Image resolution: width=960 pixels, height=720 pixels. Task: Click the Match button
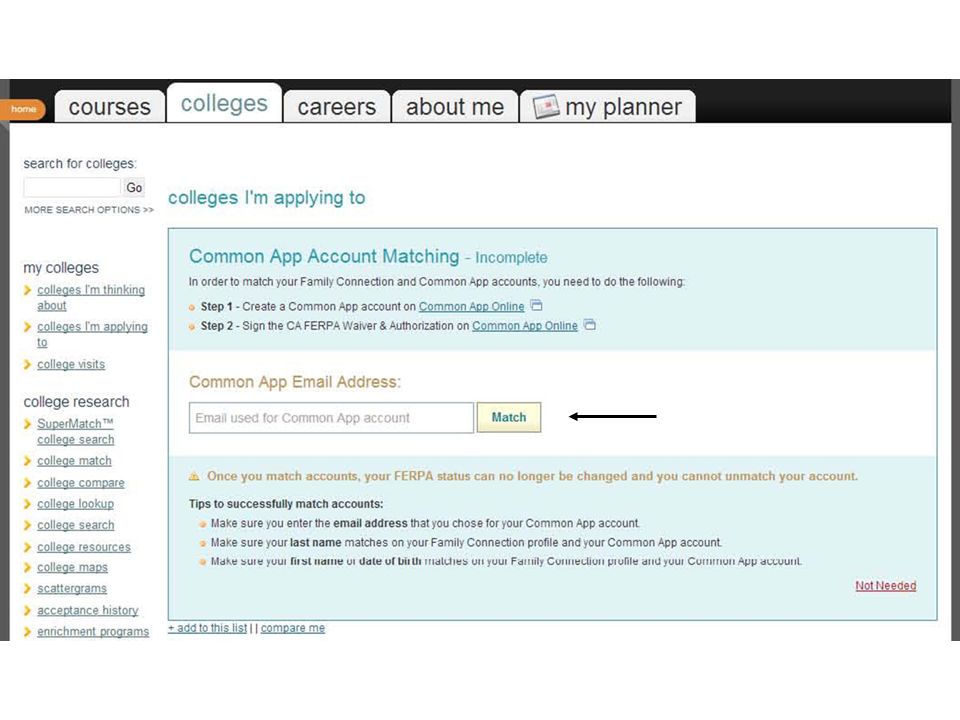click(x=509, y=418)
